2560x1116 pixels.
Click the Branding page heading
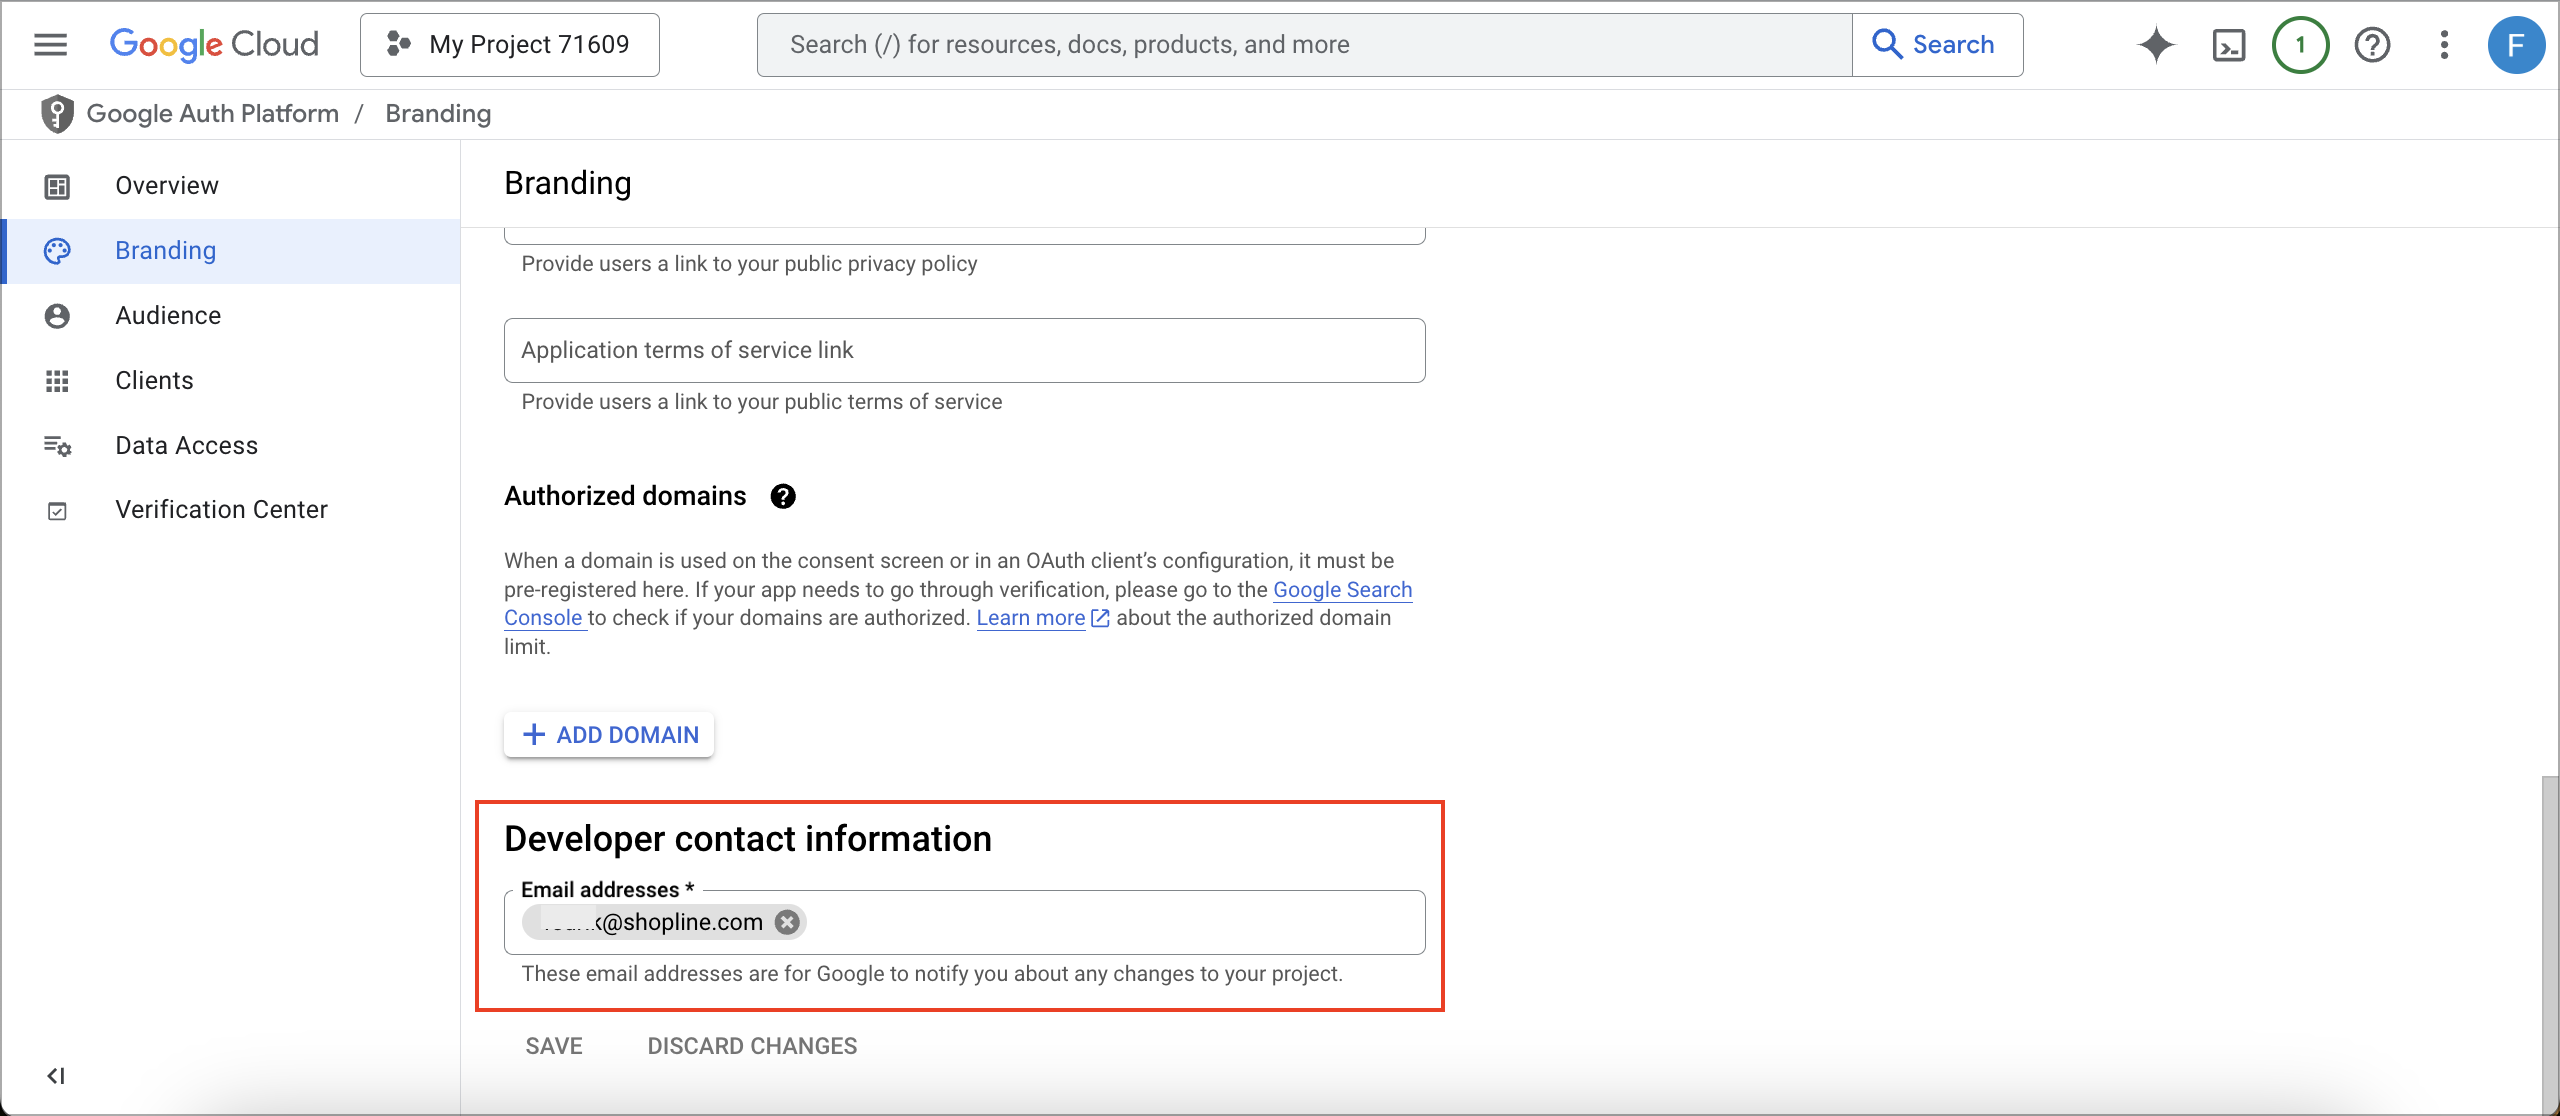coord(568,184)
